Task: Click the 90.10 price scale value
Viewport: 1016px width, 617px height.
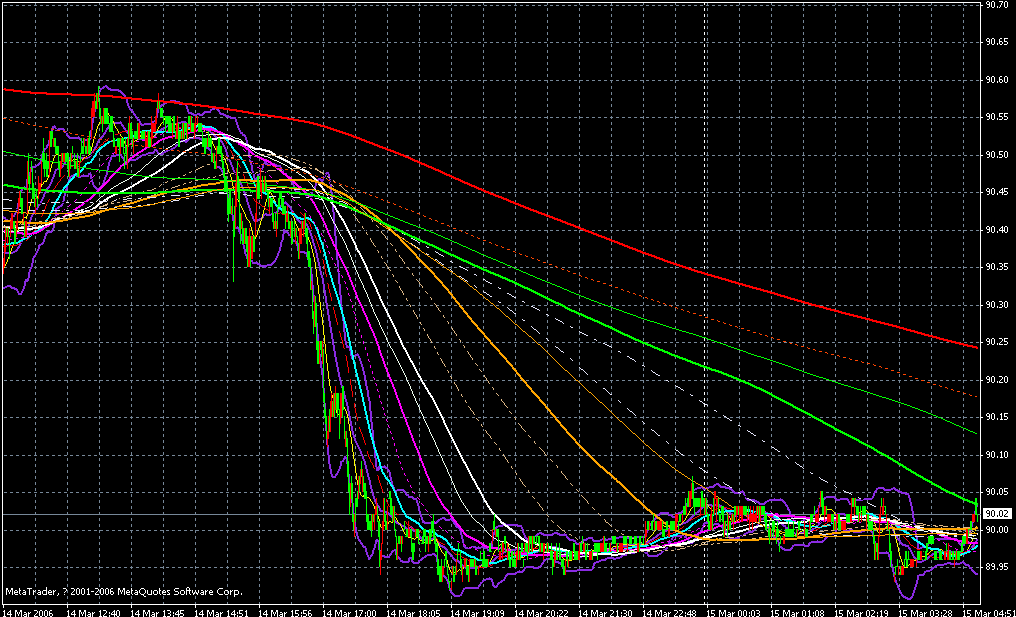Action: [995, 455]
